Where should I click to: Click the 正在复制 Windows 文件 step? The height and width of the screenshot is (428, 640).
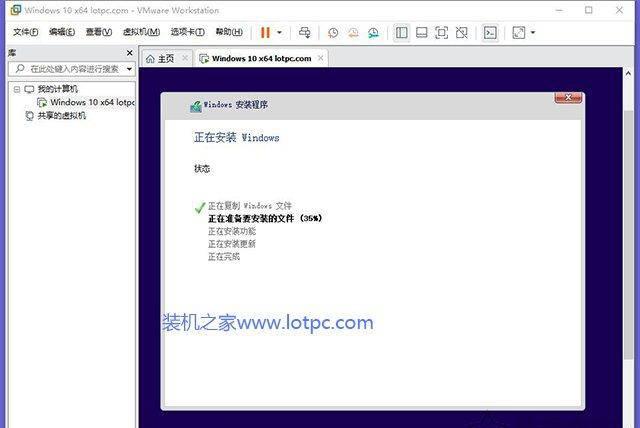[250, 206]
